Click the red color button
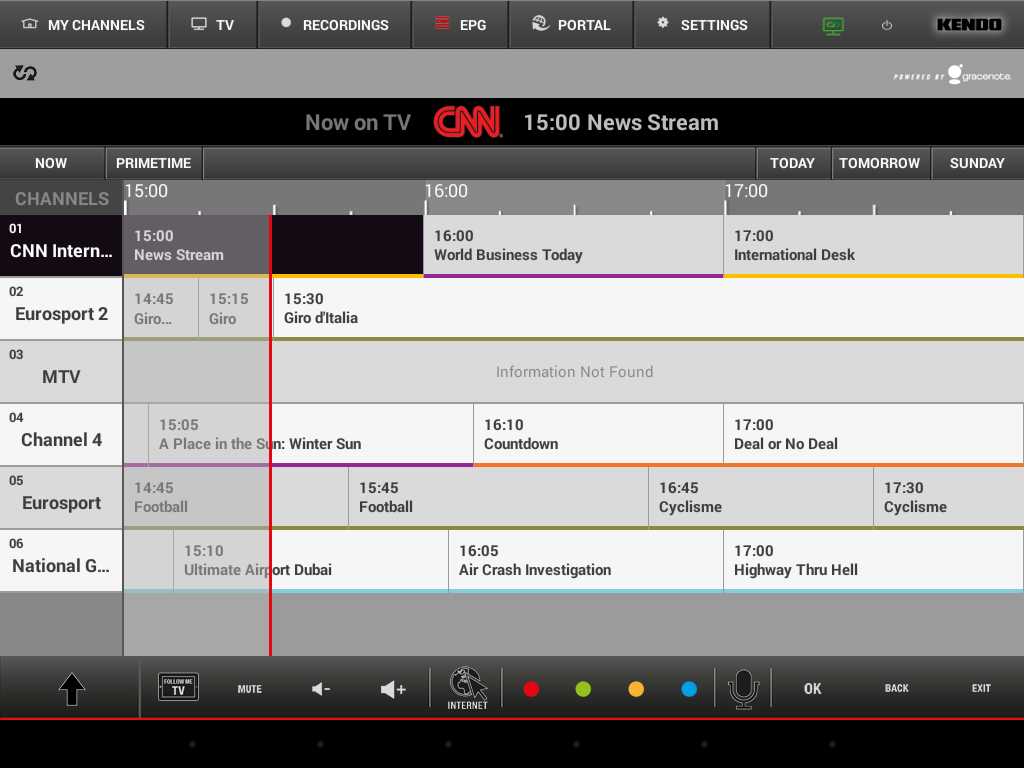 point(531,689)
